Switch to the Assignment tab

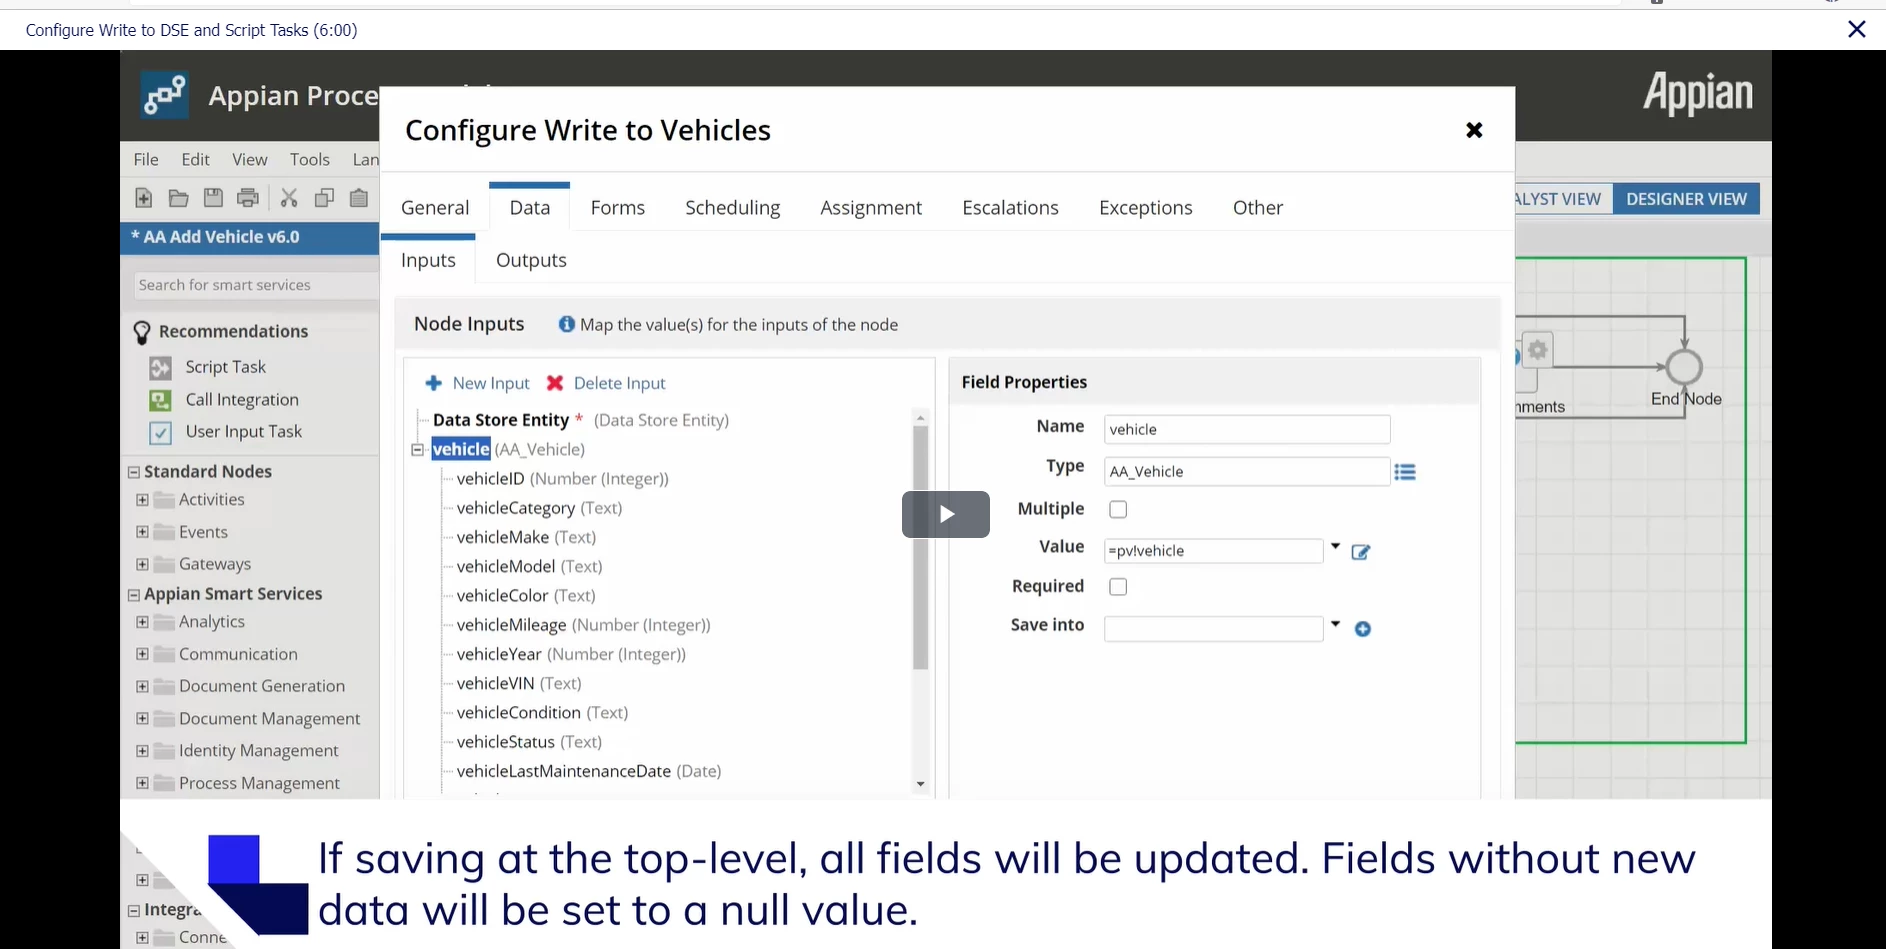[871, 208]
